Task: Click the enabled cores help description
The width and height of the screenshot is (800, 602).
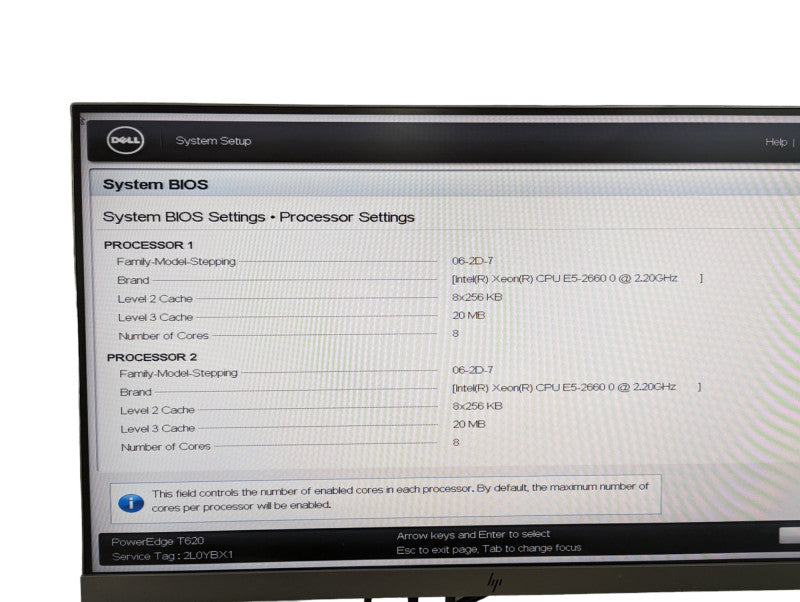Action: tap(401, 496)
